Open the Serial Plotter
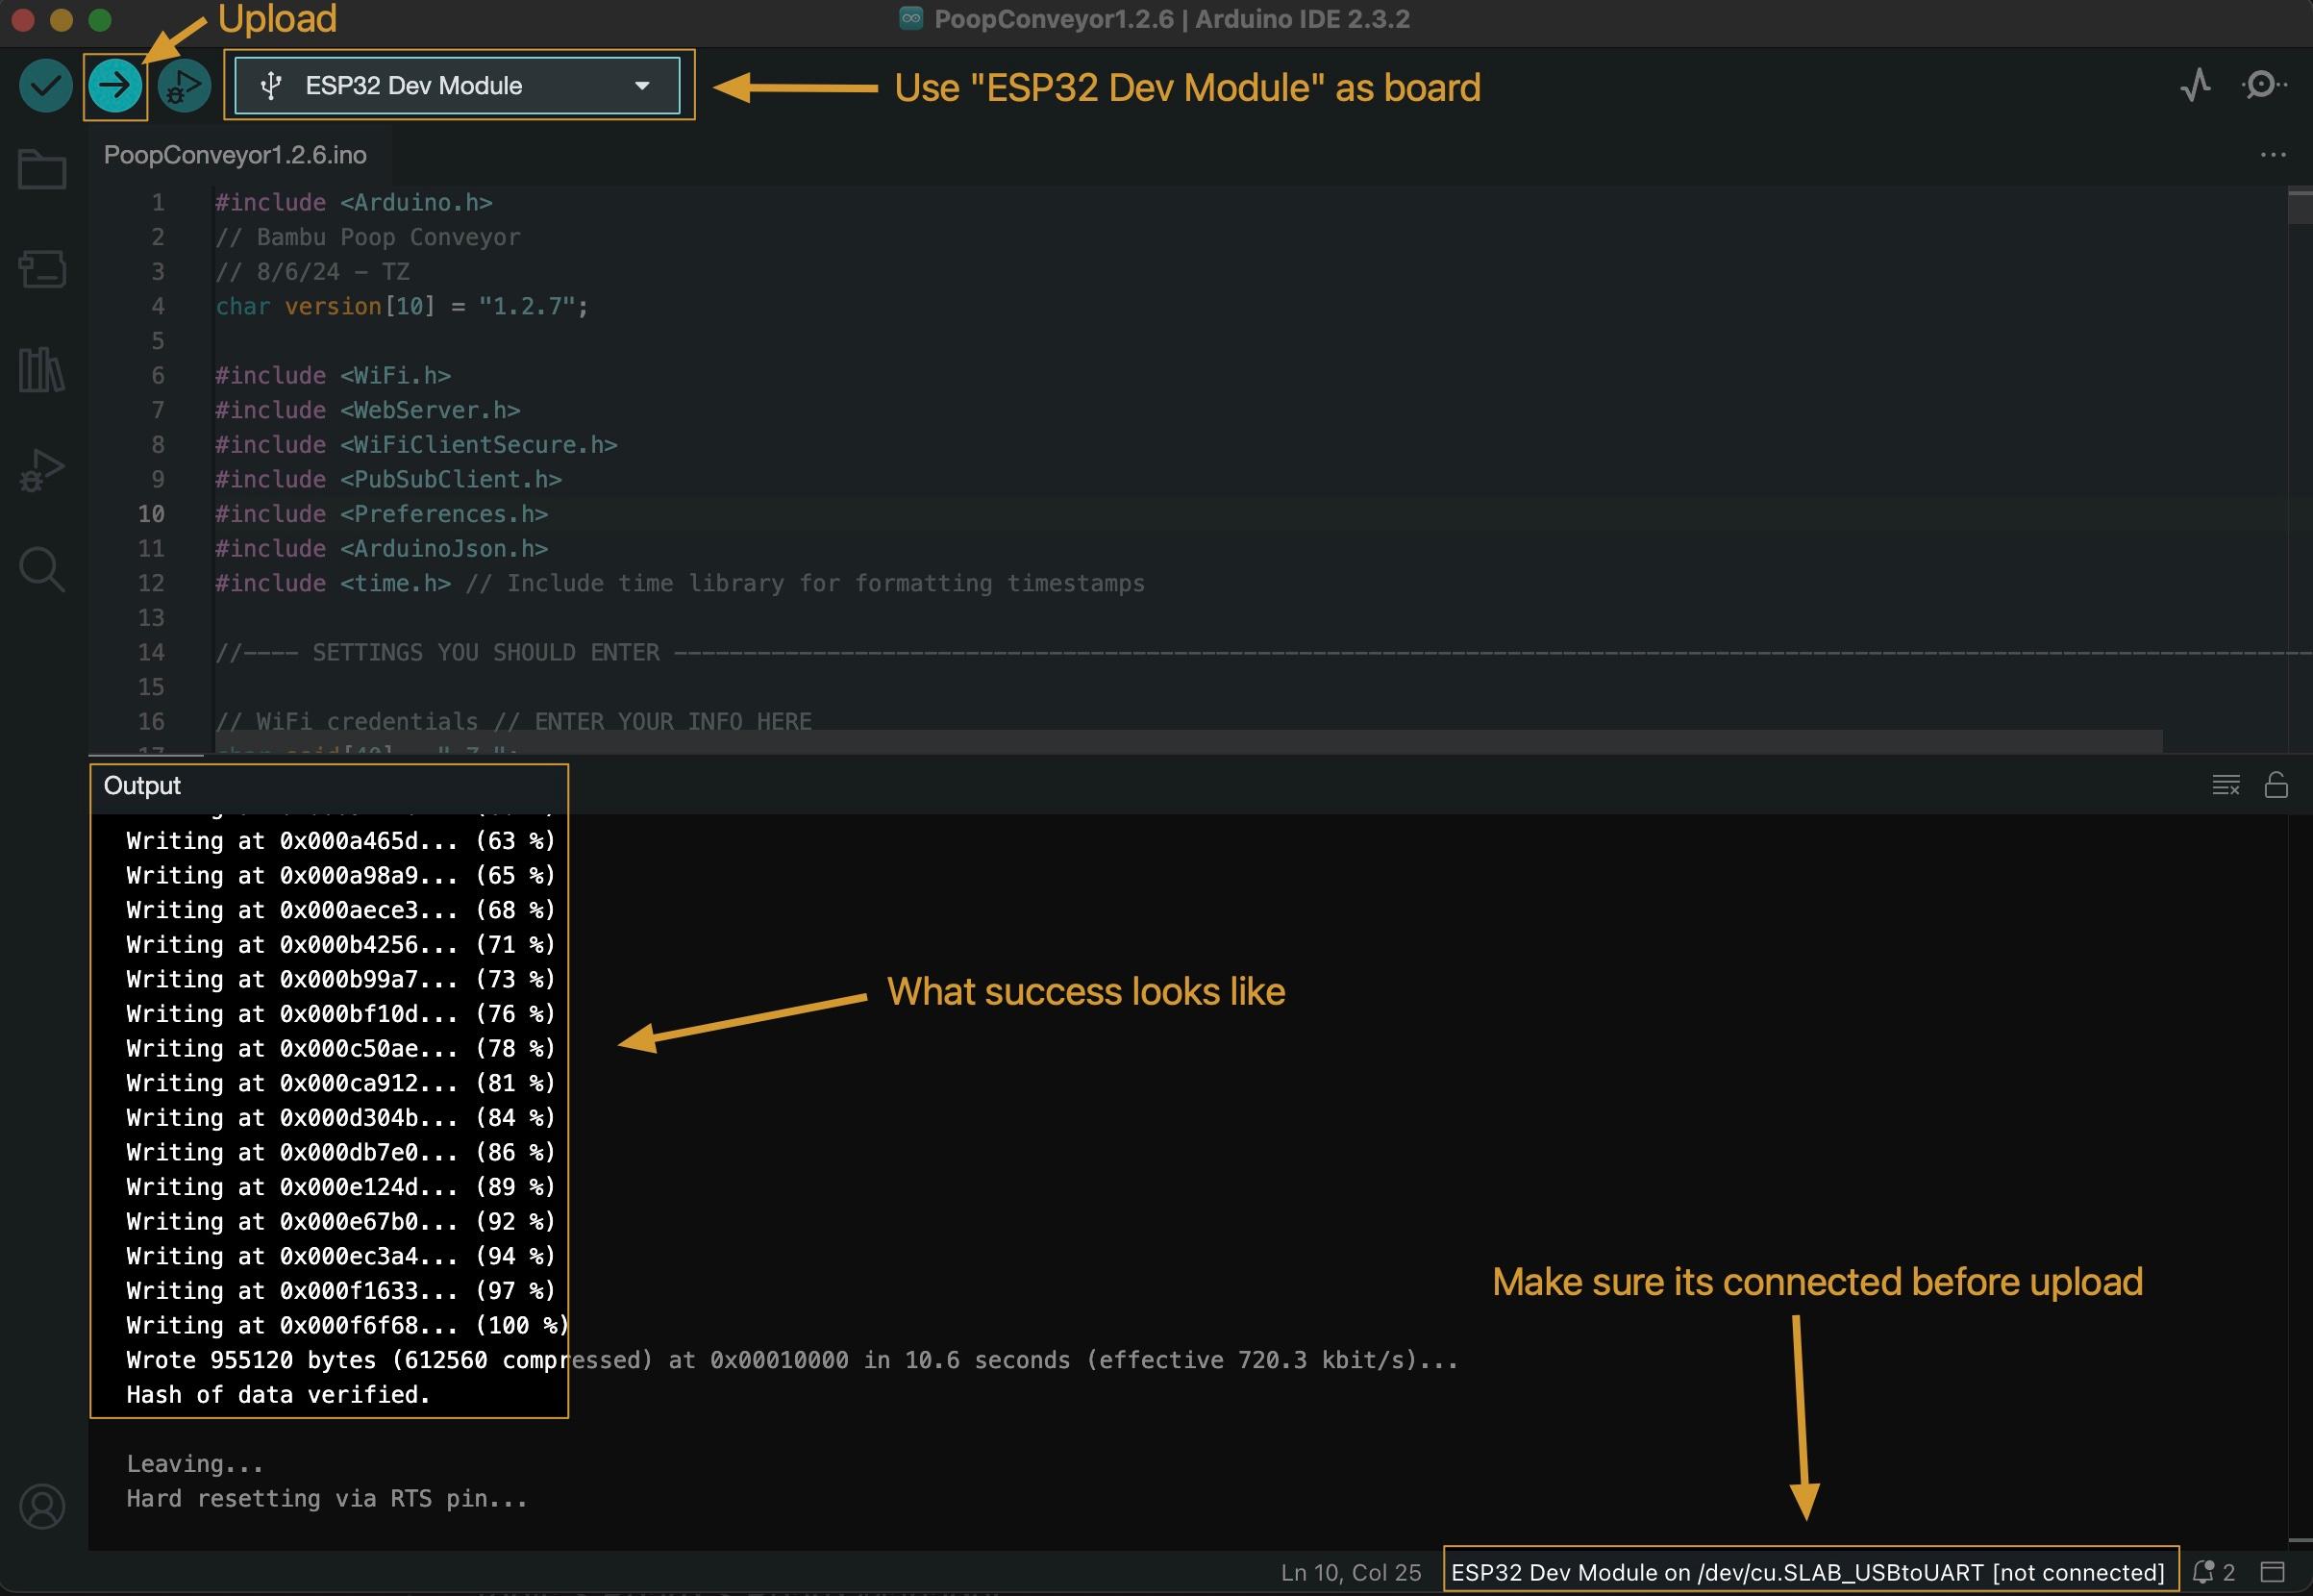The height and width of the screenshot is (1596, 2313). pos(2195,85)
